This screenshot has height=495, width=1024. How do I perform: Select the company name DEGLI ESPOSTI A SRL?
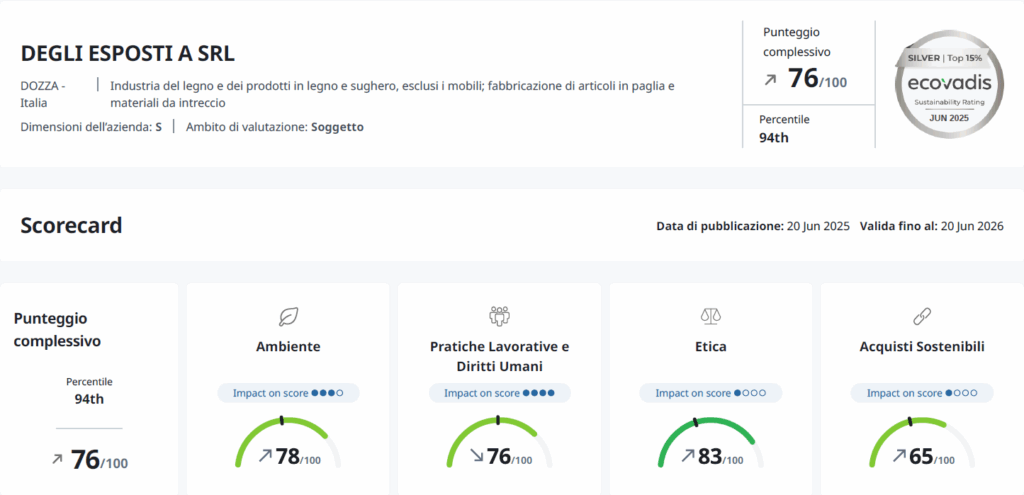pos(127,54)
